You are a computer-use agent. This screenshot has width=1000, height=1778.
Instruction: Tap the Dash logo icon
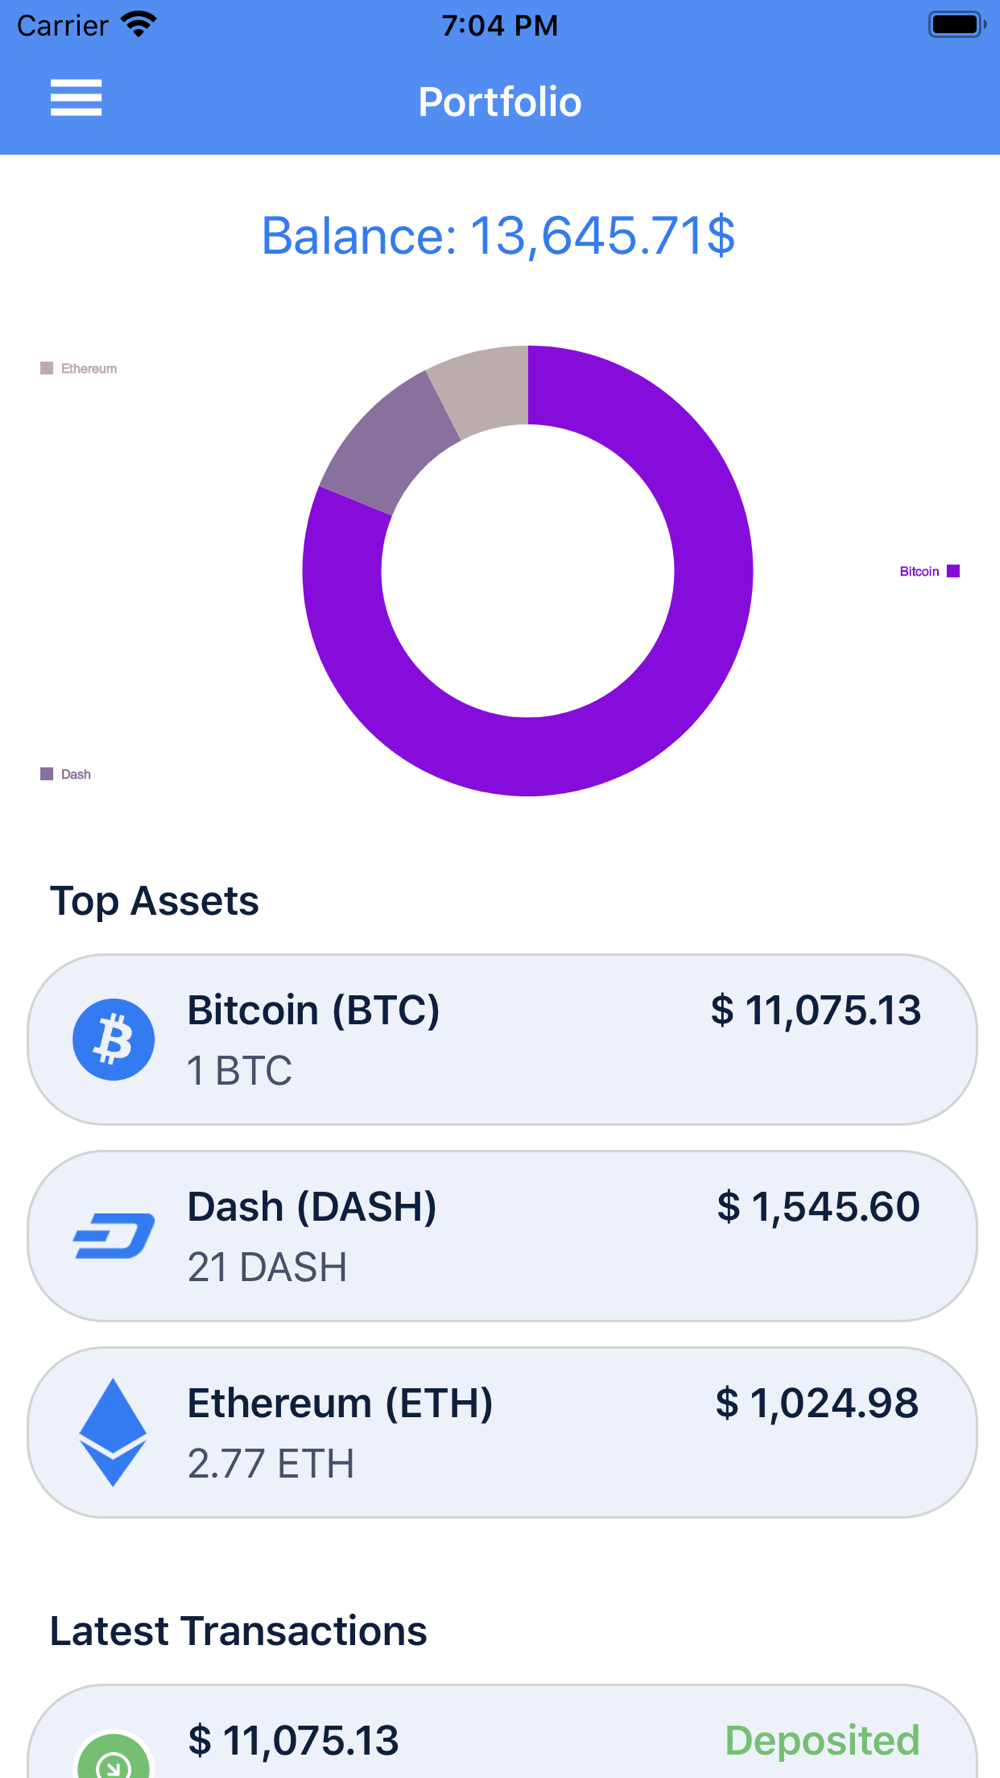(x=113, y=1236)
